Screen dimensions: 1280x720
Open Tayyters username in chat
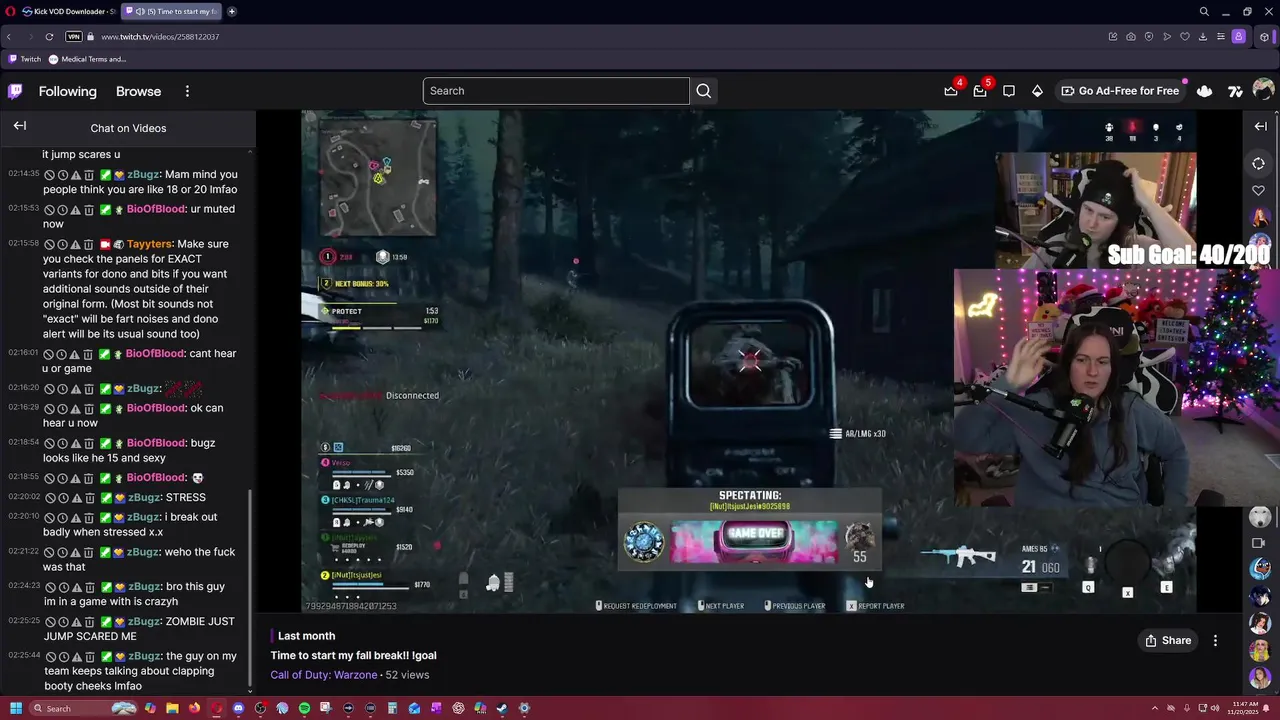click(x=150, y=244)
